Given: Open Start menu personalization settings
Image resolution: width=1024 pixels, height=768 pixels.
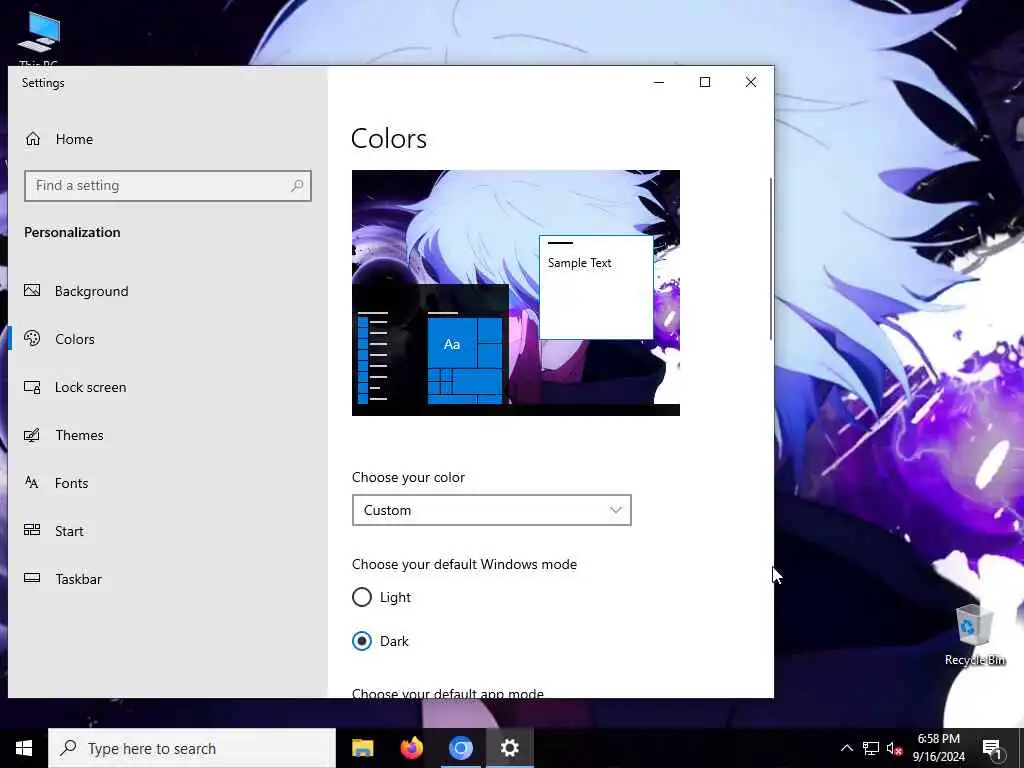Looking at the screenshot, I should coord(168,531).
